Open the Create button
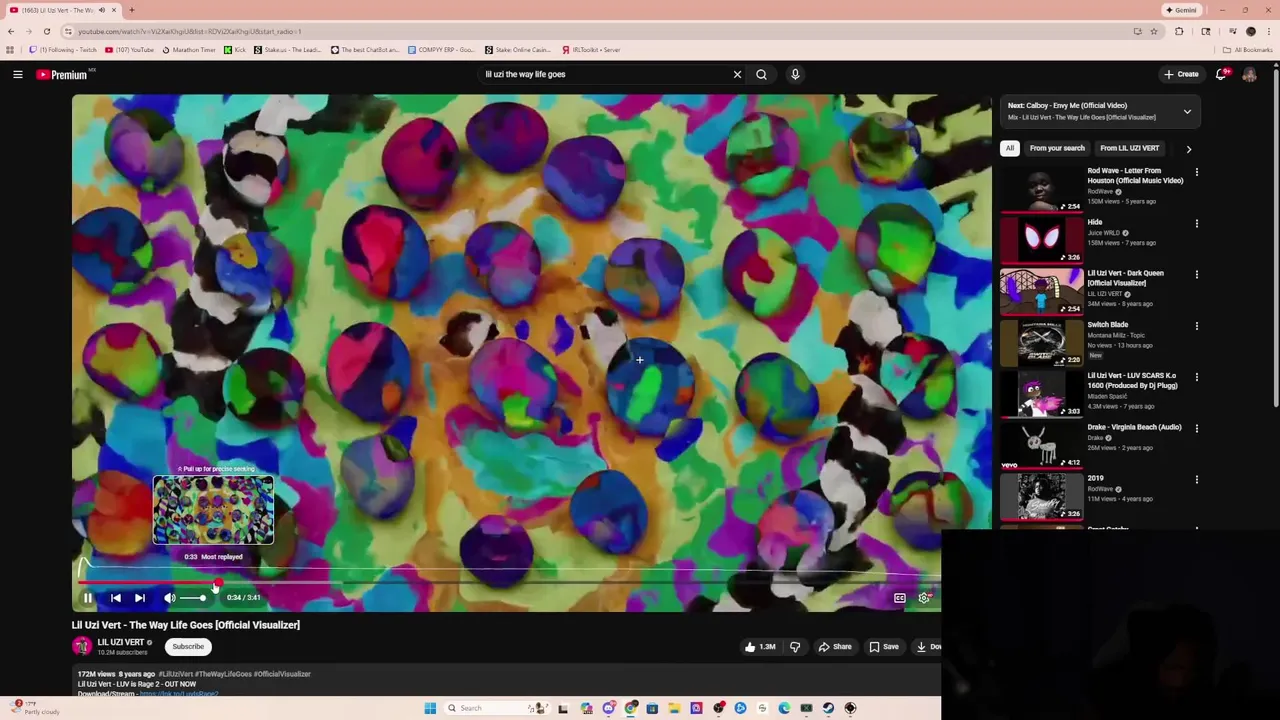The height and width of the screenshot is (720, 1280). [x=1181, y=74]
